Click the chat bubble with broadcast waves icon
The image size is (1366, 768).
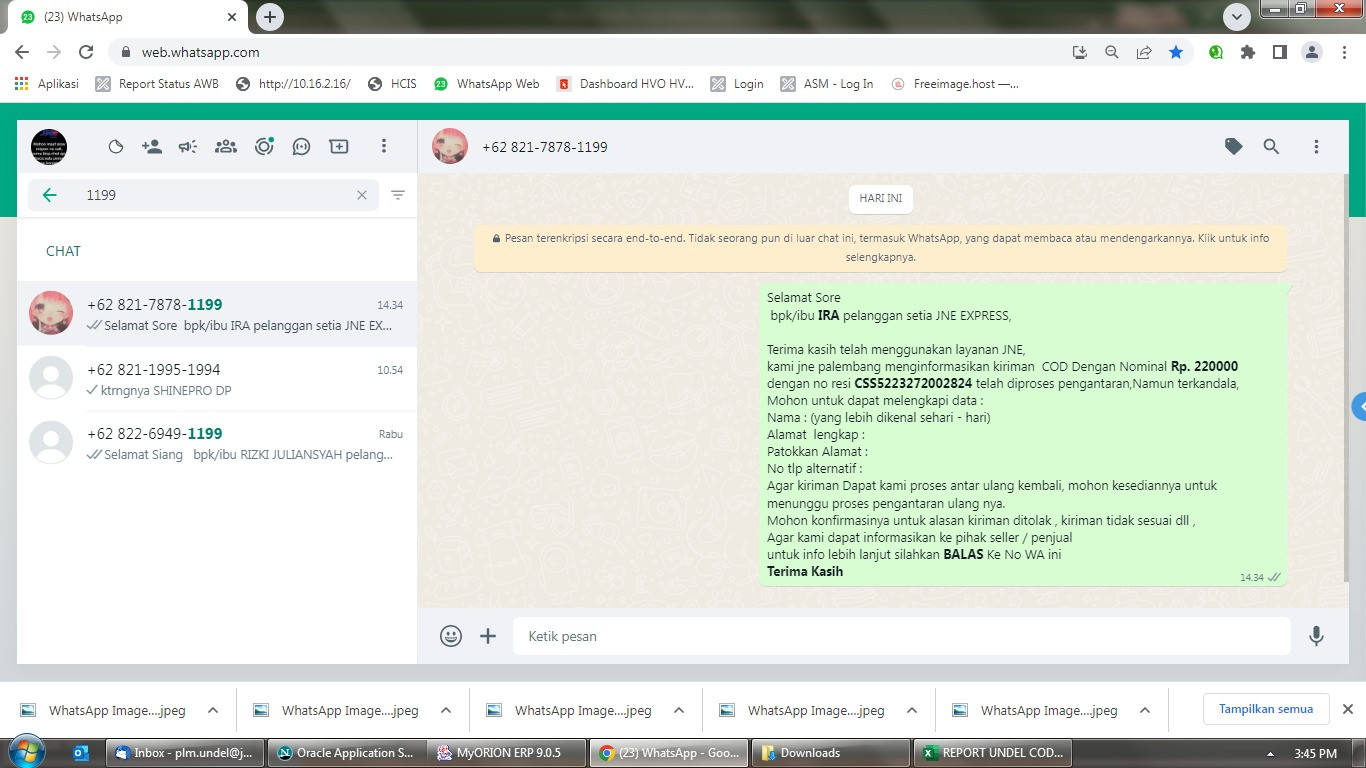pos(301,147)
